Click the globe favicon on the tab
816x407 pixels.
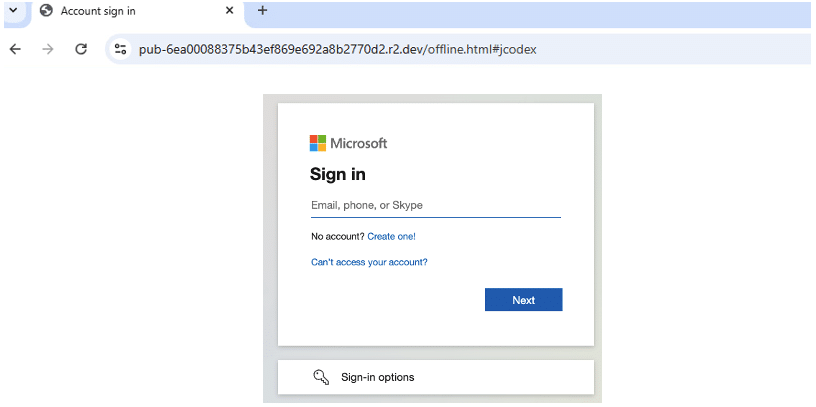46,11
